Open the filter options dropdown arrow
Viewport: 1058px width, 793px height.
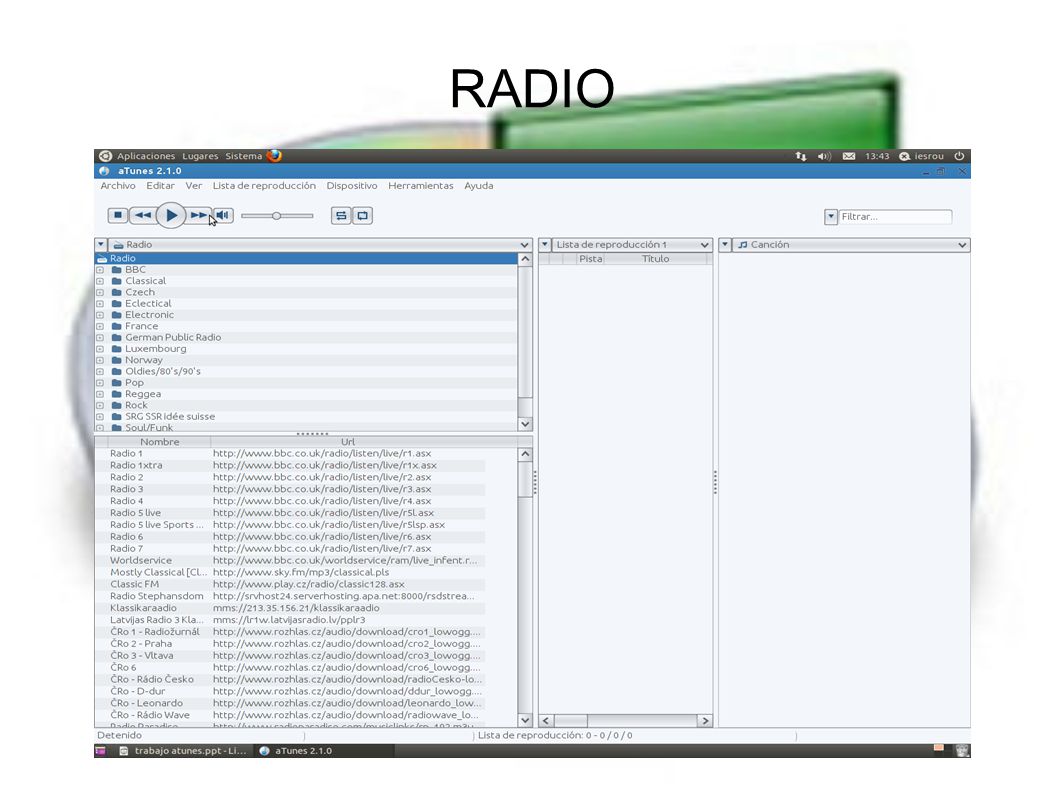click(831, 217)
